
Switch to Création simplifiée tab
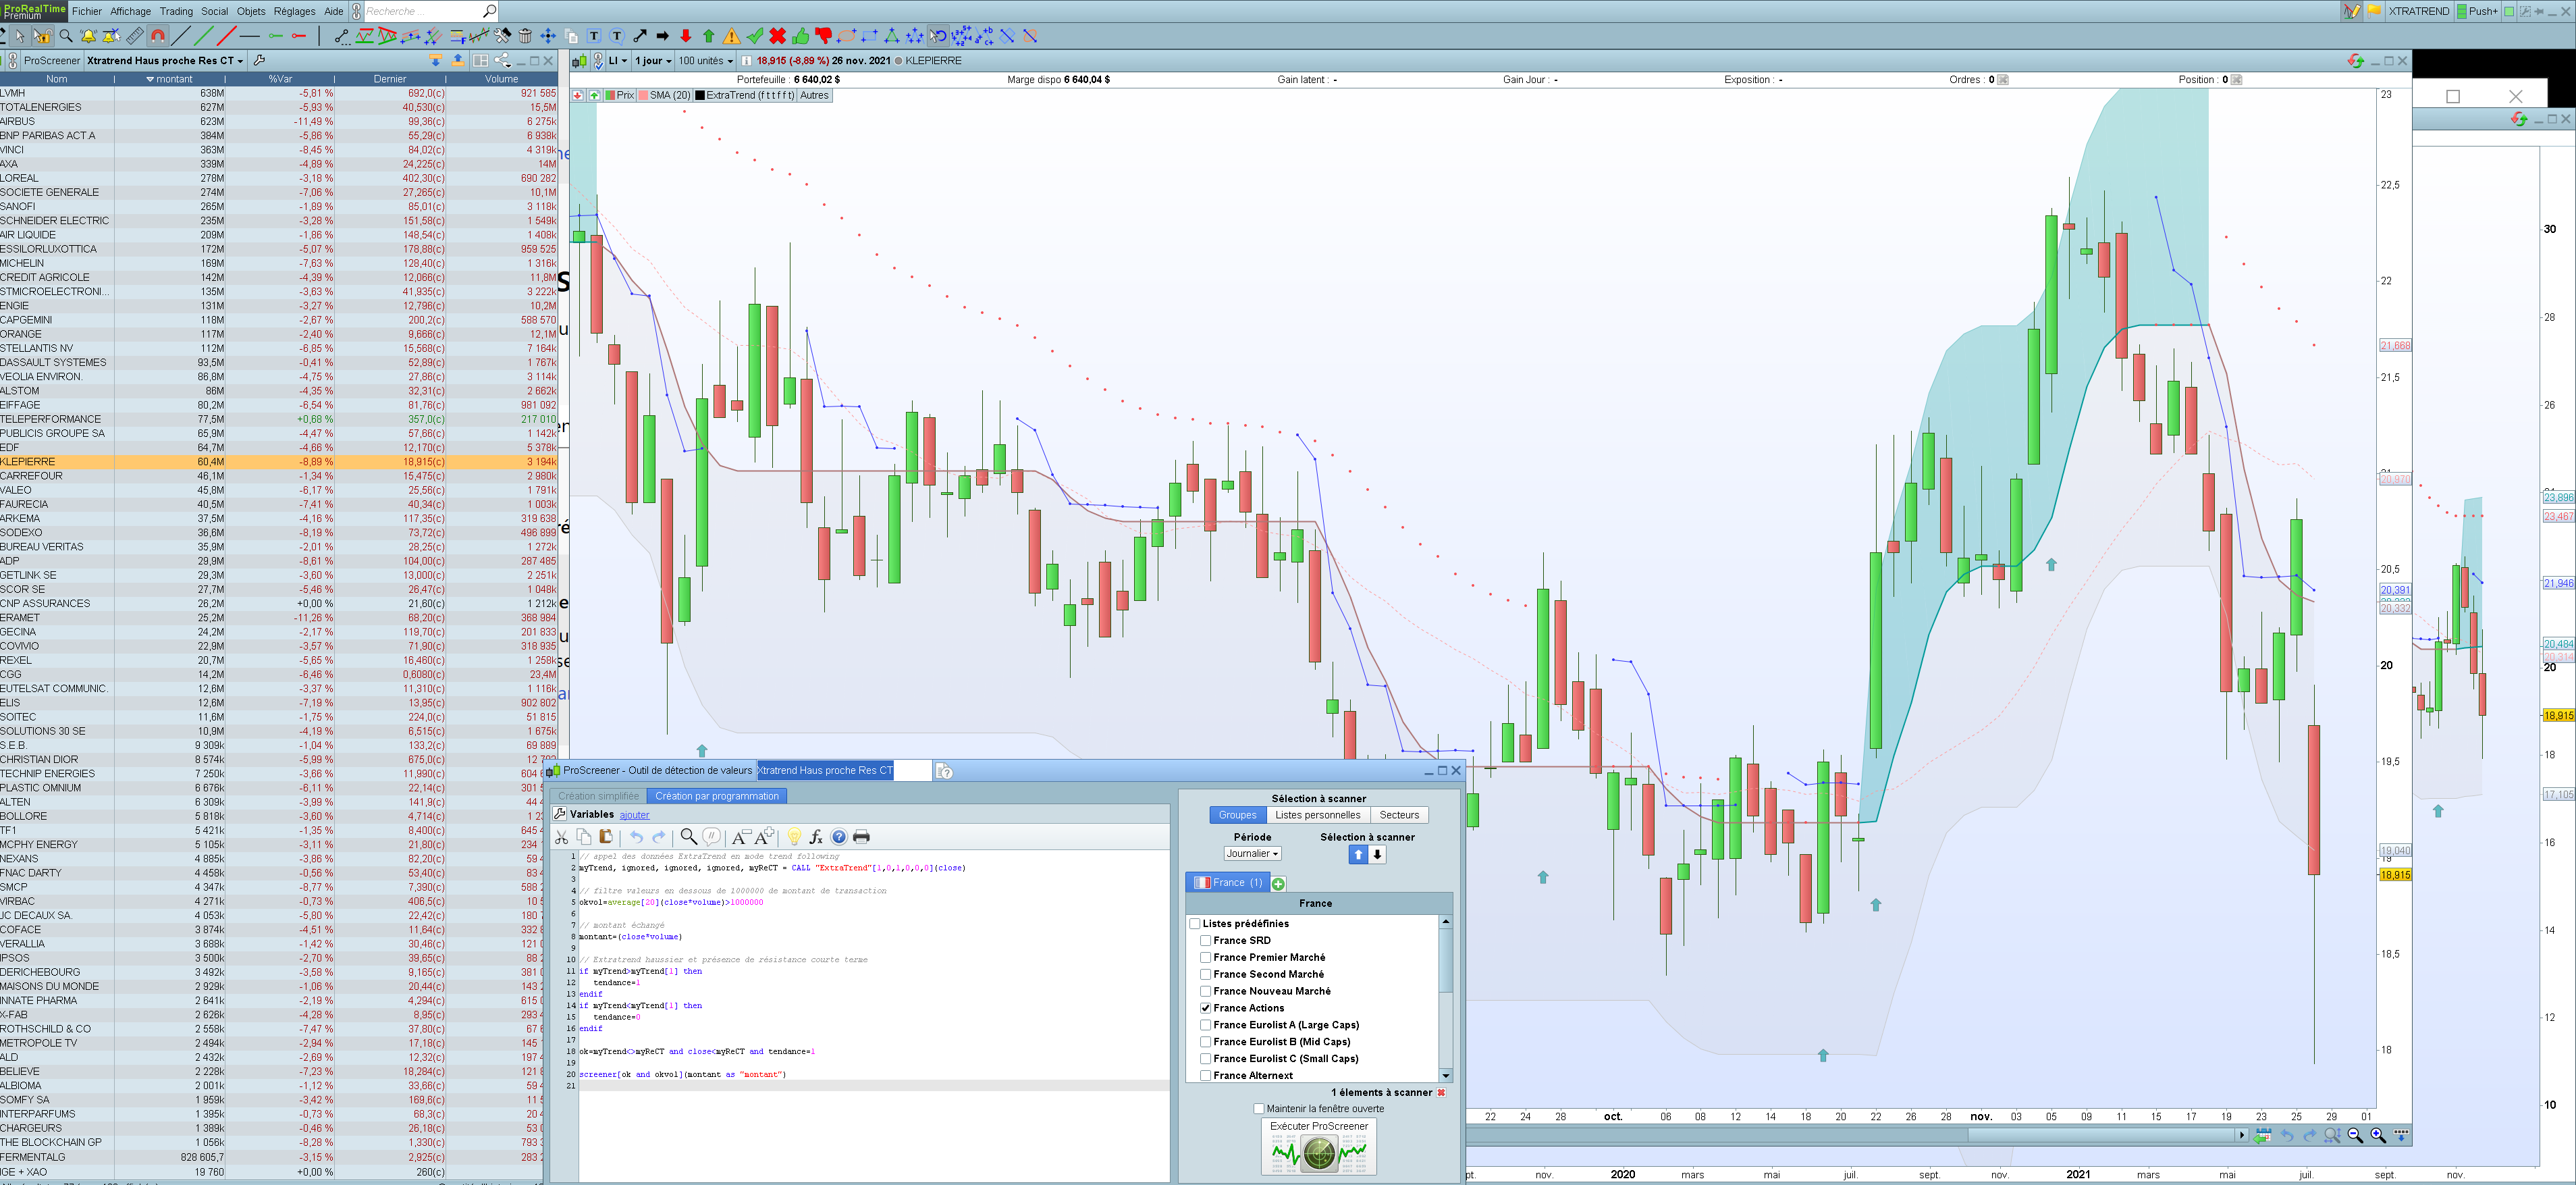598,796
